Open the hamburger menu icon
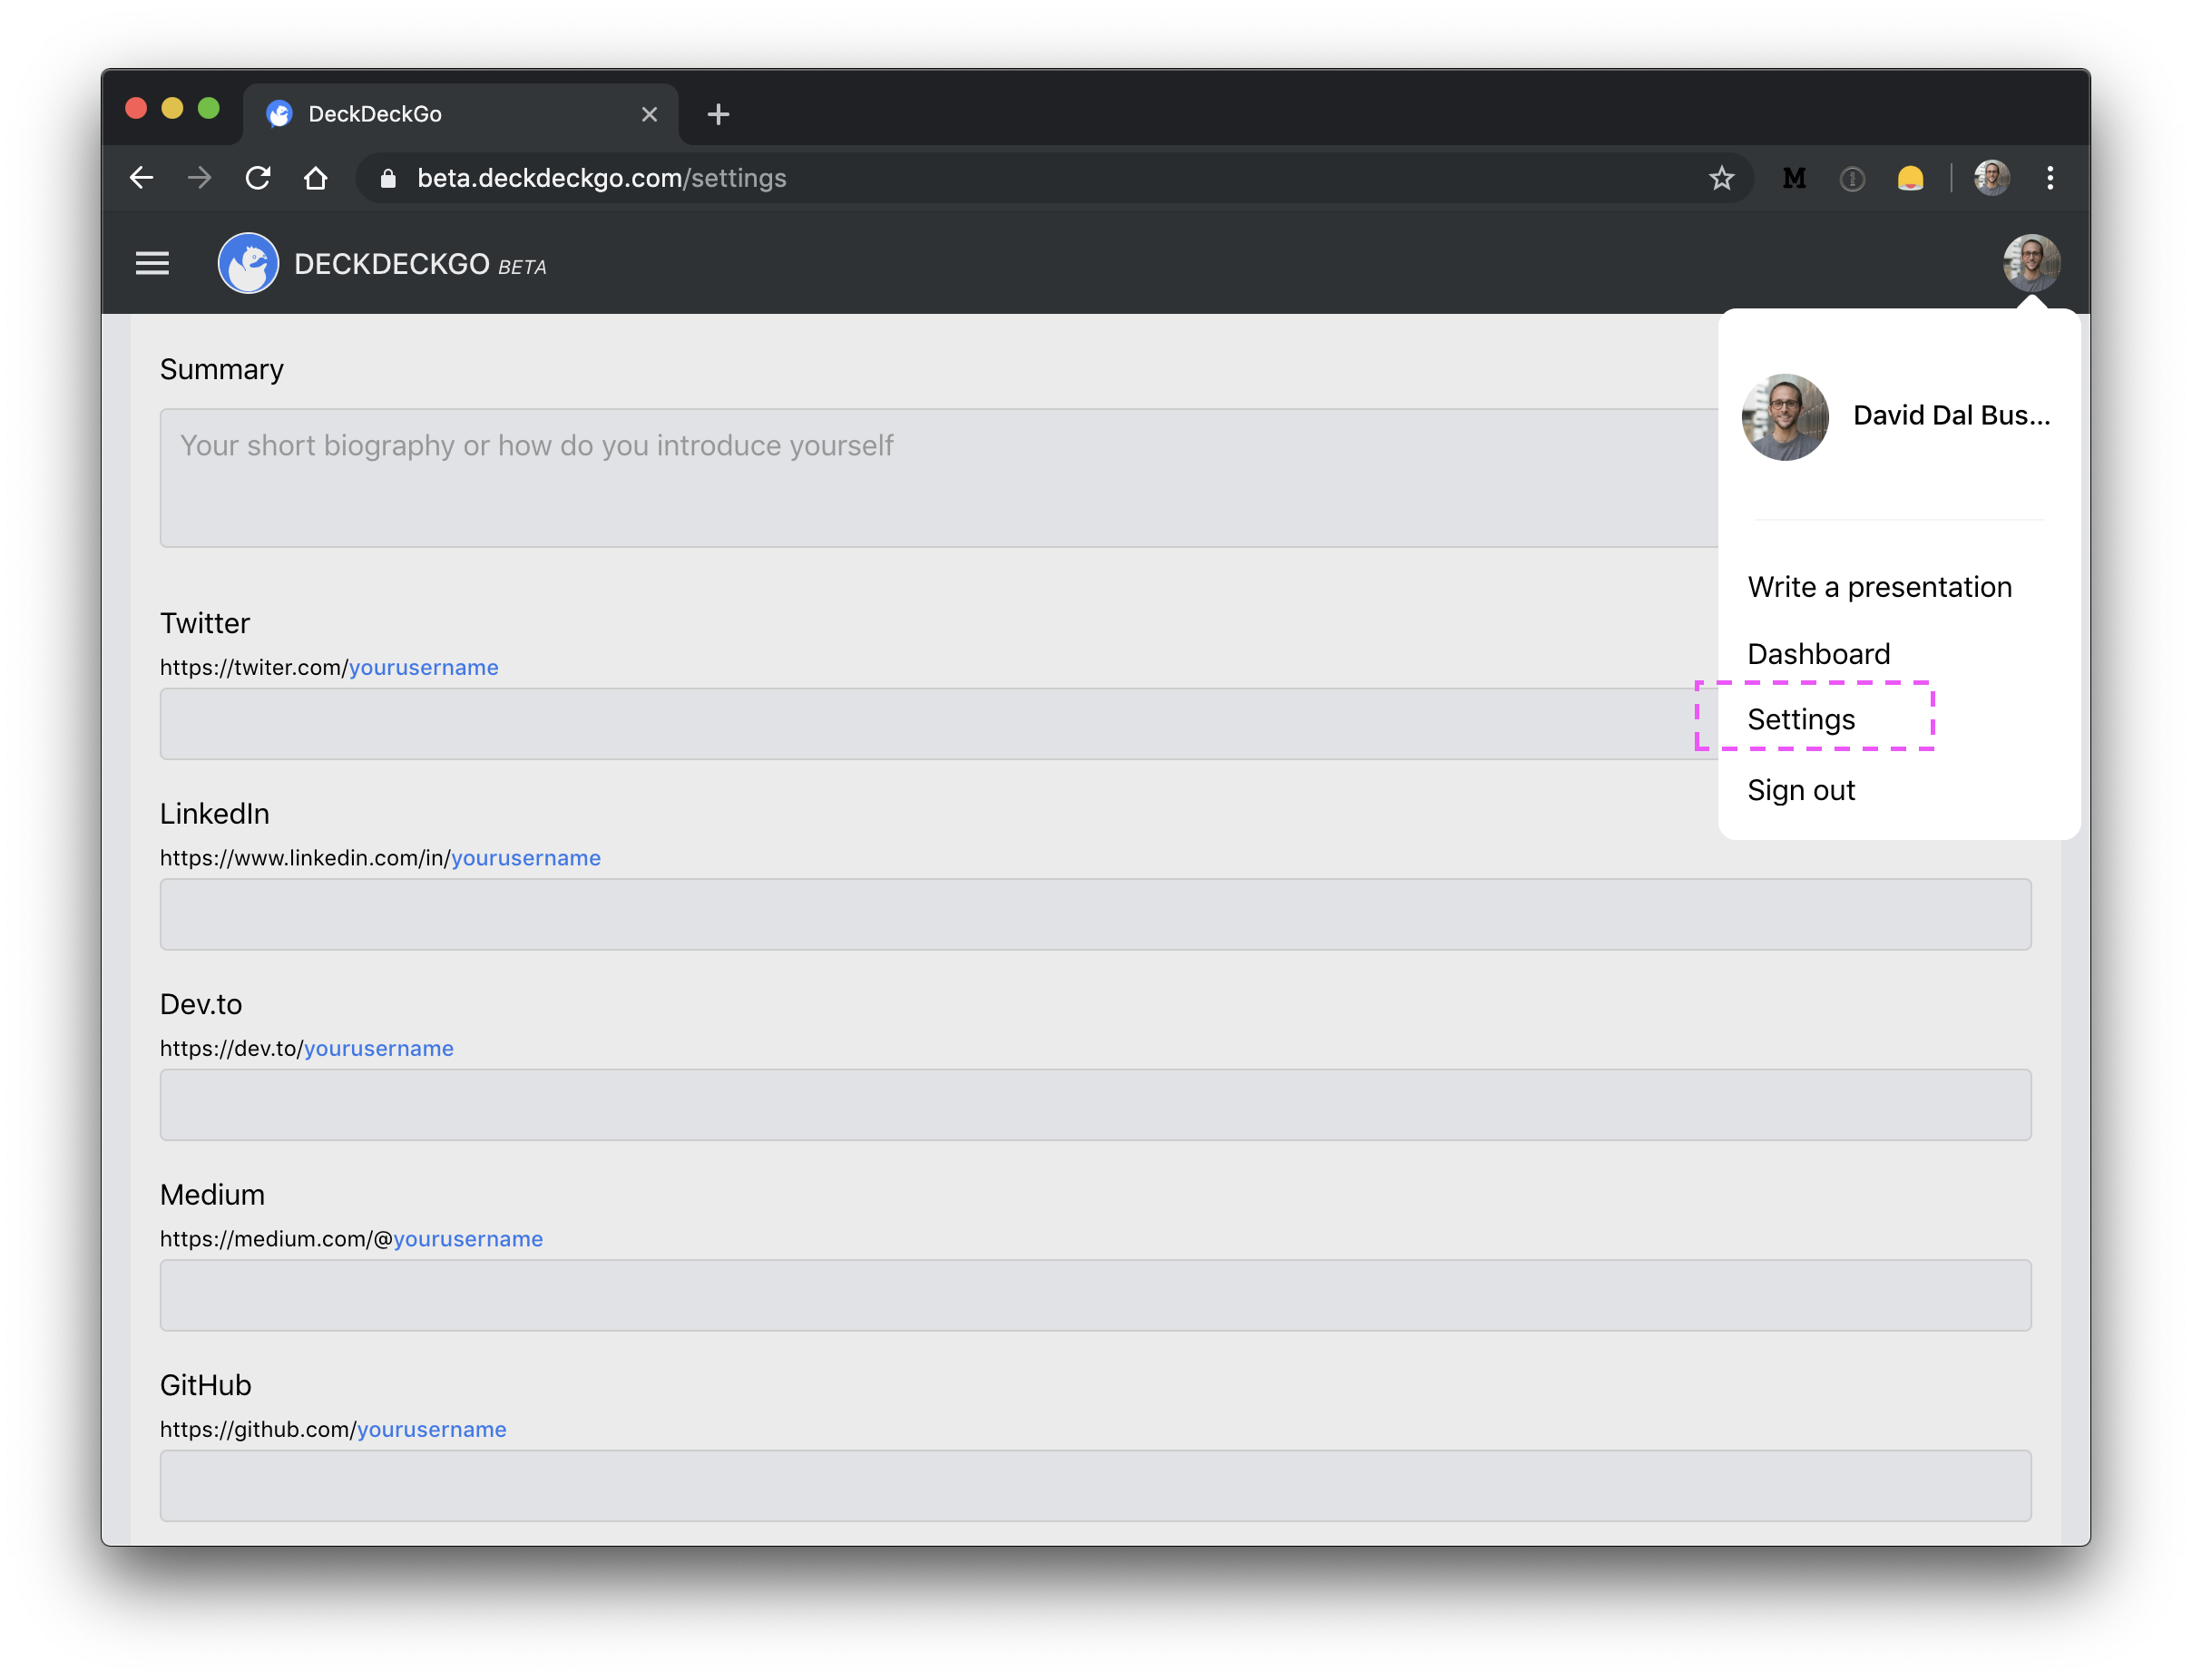This screenshot has width=2192, height=1680. click(x=152, y=263)
